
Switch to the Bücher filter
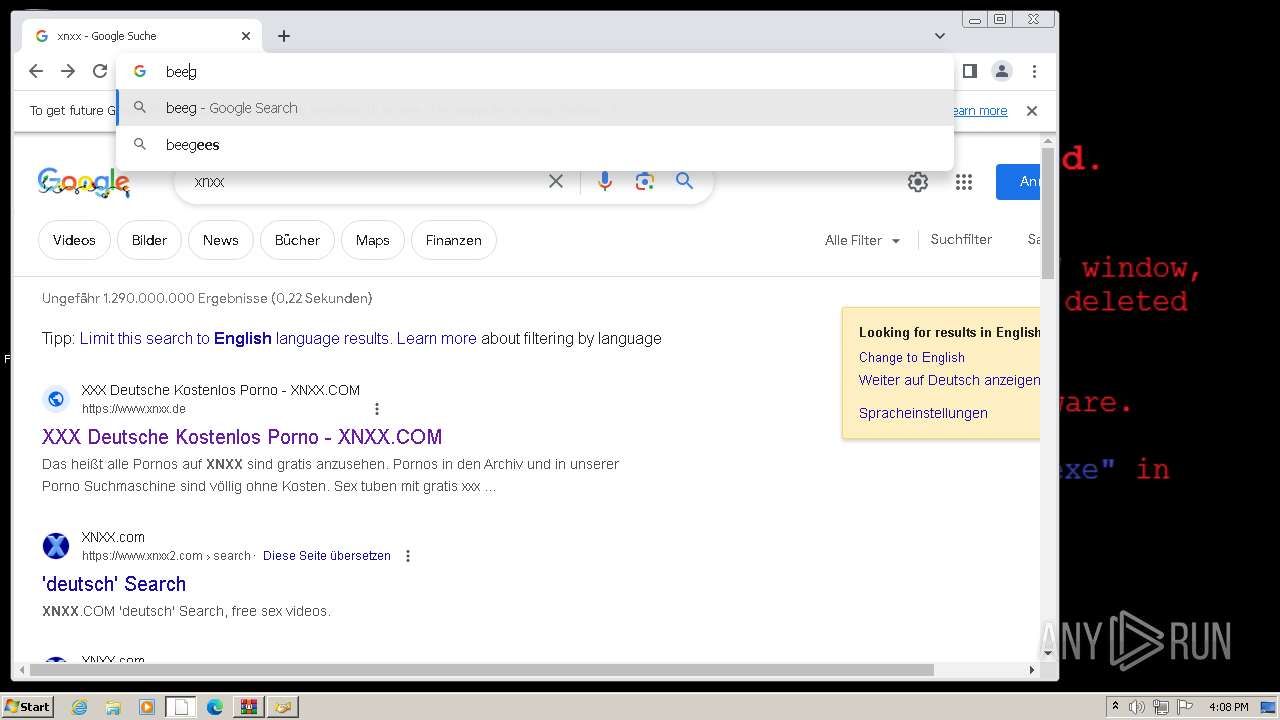point(297,240)
